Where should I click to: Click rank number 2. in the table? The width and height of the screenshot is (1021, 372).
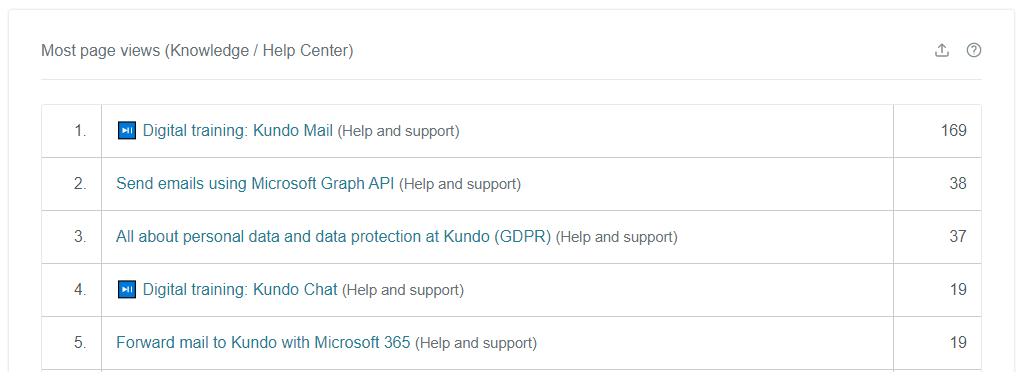click(80, 184)
